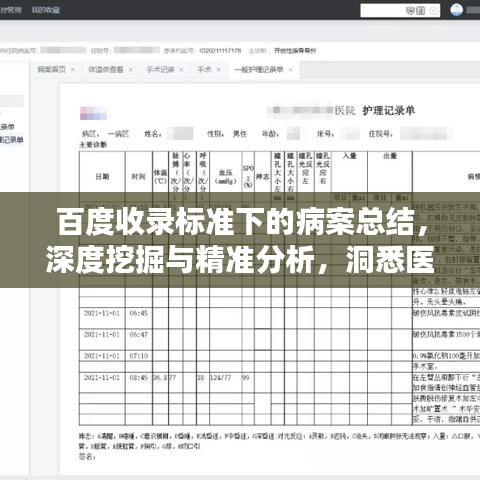Click the round plus icon in search box
This screenshot has width=480, height=480.
433,11
